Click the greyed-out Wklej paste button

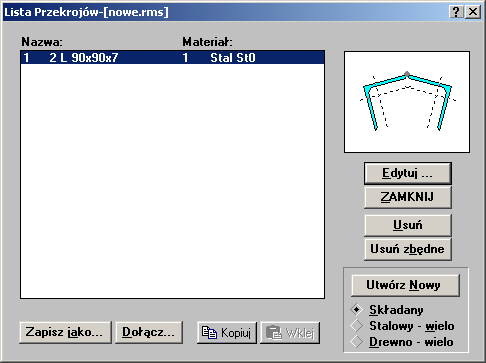click(290, 332)
